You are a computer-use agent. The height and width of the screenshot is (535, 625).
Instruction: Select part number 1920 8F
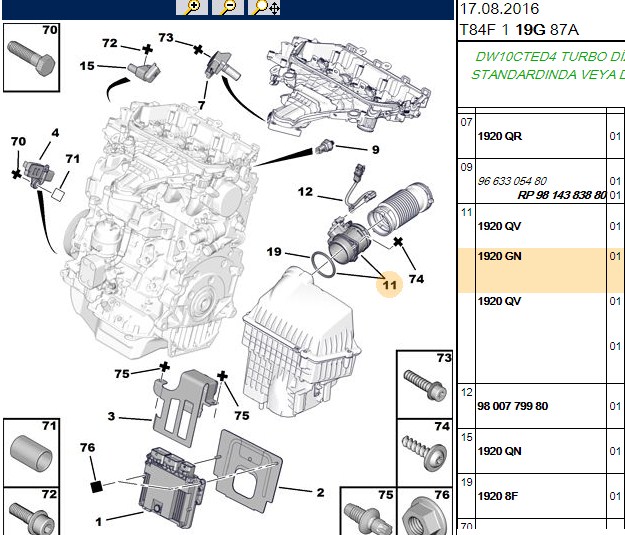click(498, 496)
